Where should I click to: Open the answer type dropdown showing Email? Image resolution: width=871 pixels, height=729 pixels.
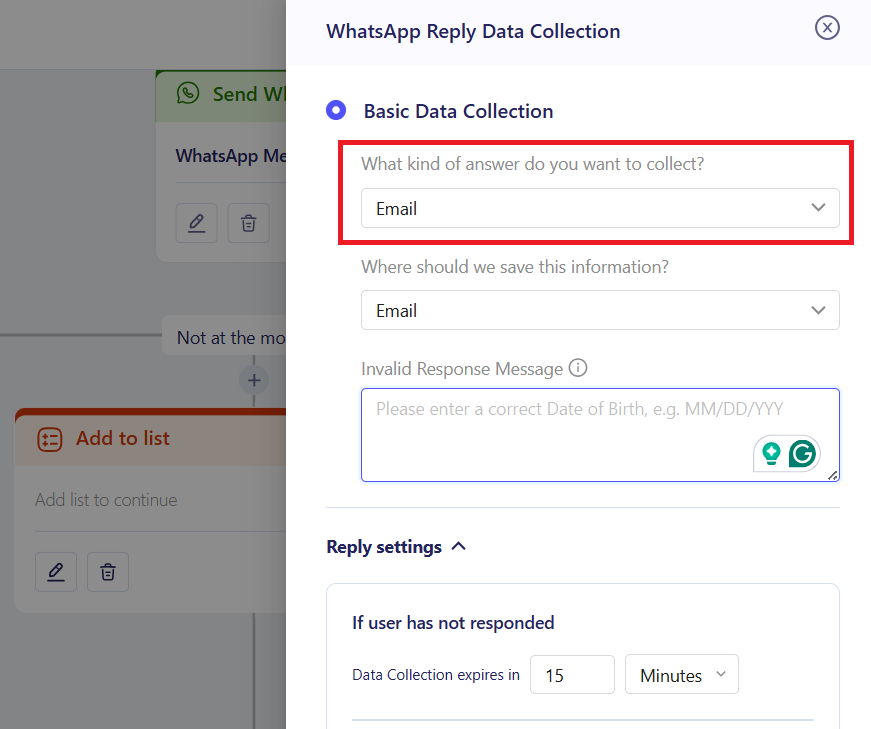point(600,208)
